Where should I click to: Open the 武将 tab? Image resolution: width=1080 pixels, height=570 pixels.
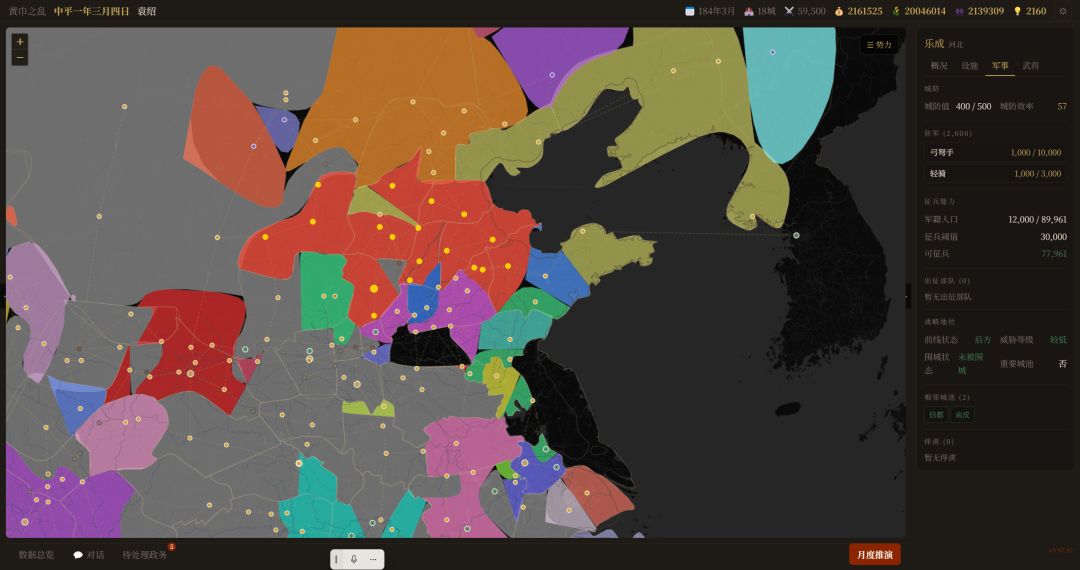[x=1031, y=65]
